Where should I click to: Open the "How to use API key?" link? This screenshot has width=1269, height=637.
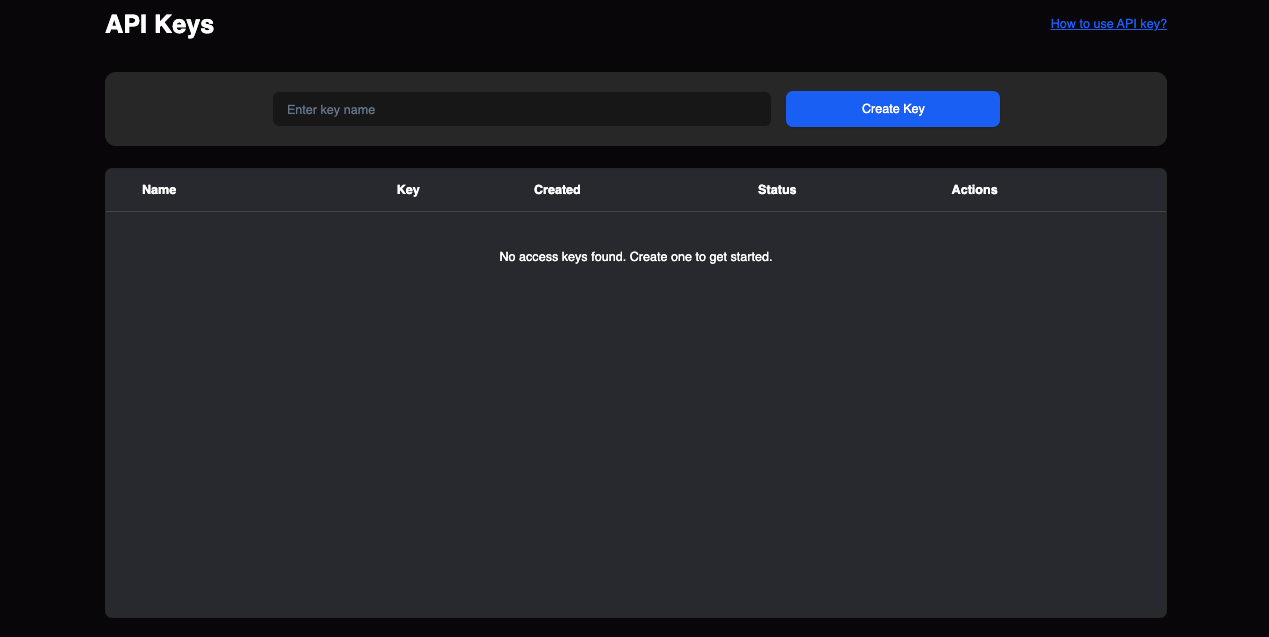(1108, 24)
